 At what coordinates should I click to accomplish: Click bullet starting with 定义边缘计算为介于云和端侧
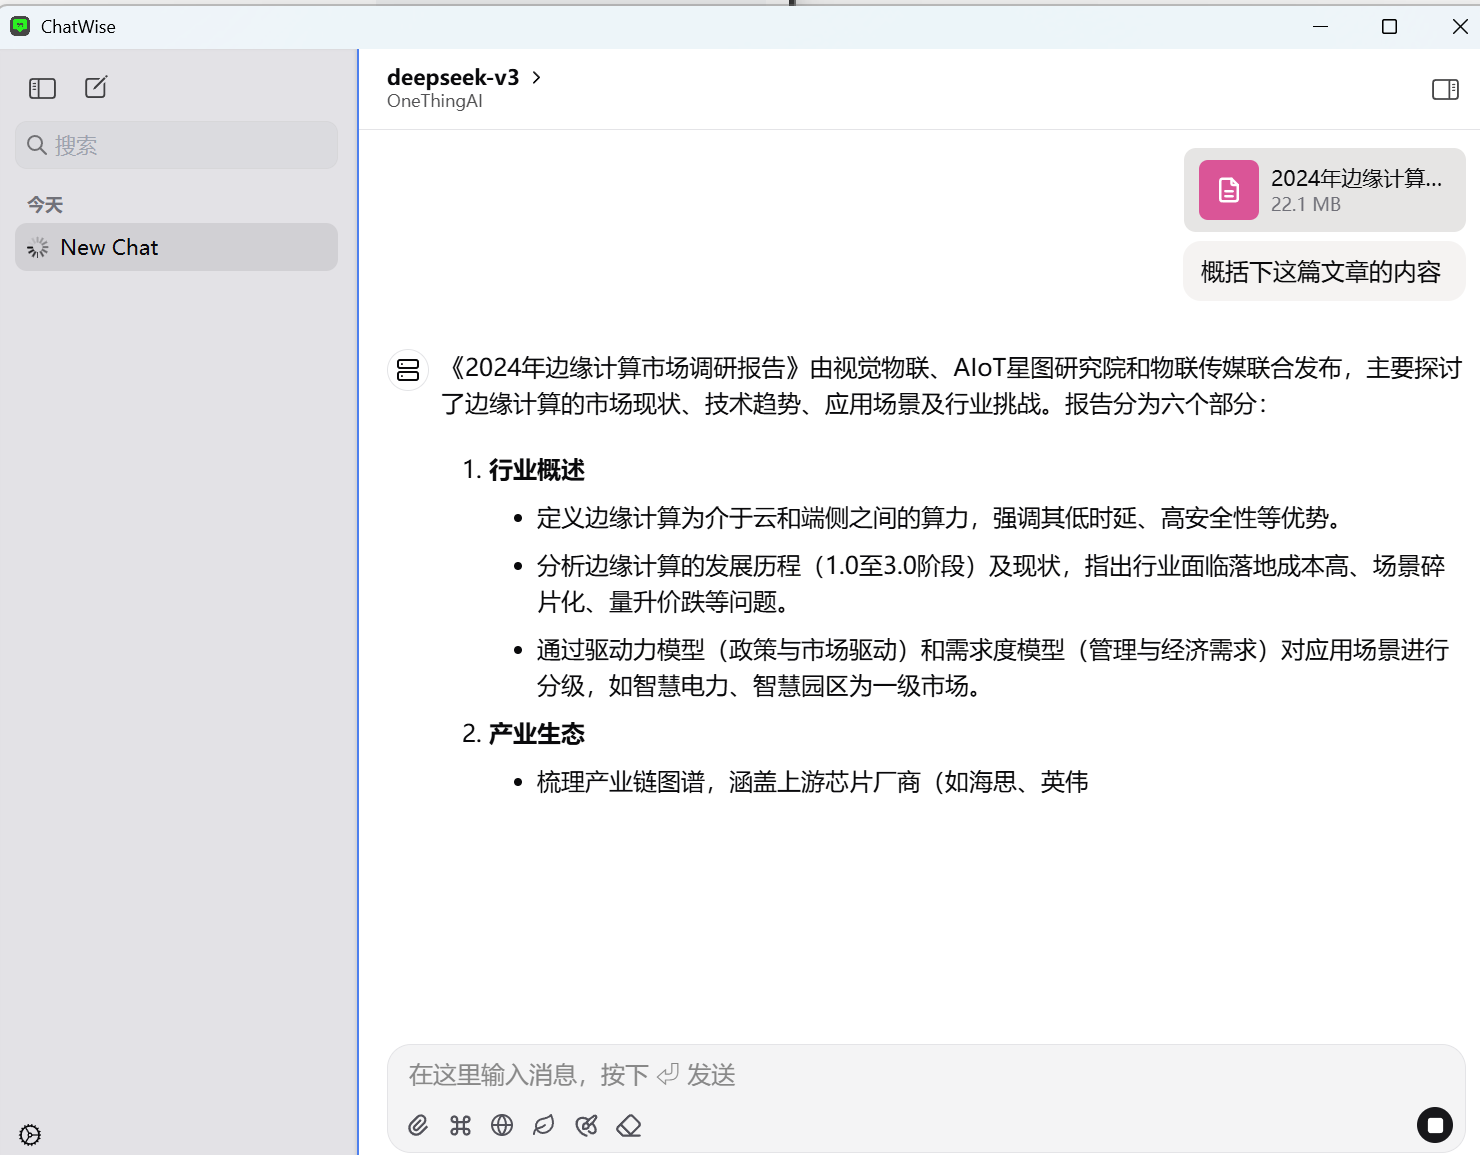[x=940, y=518]
